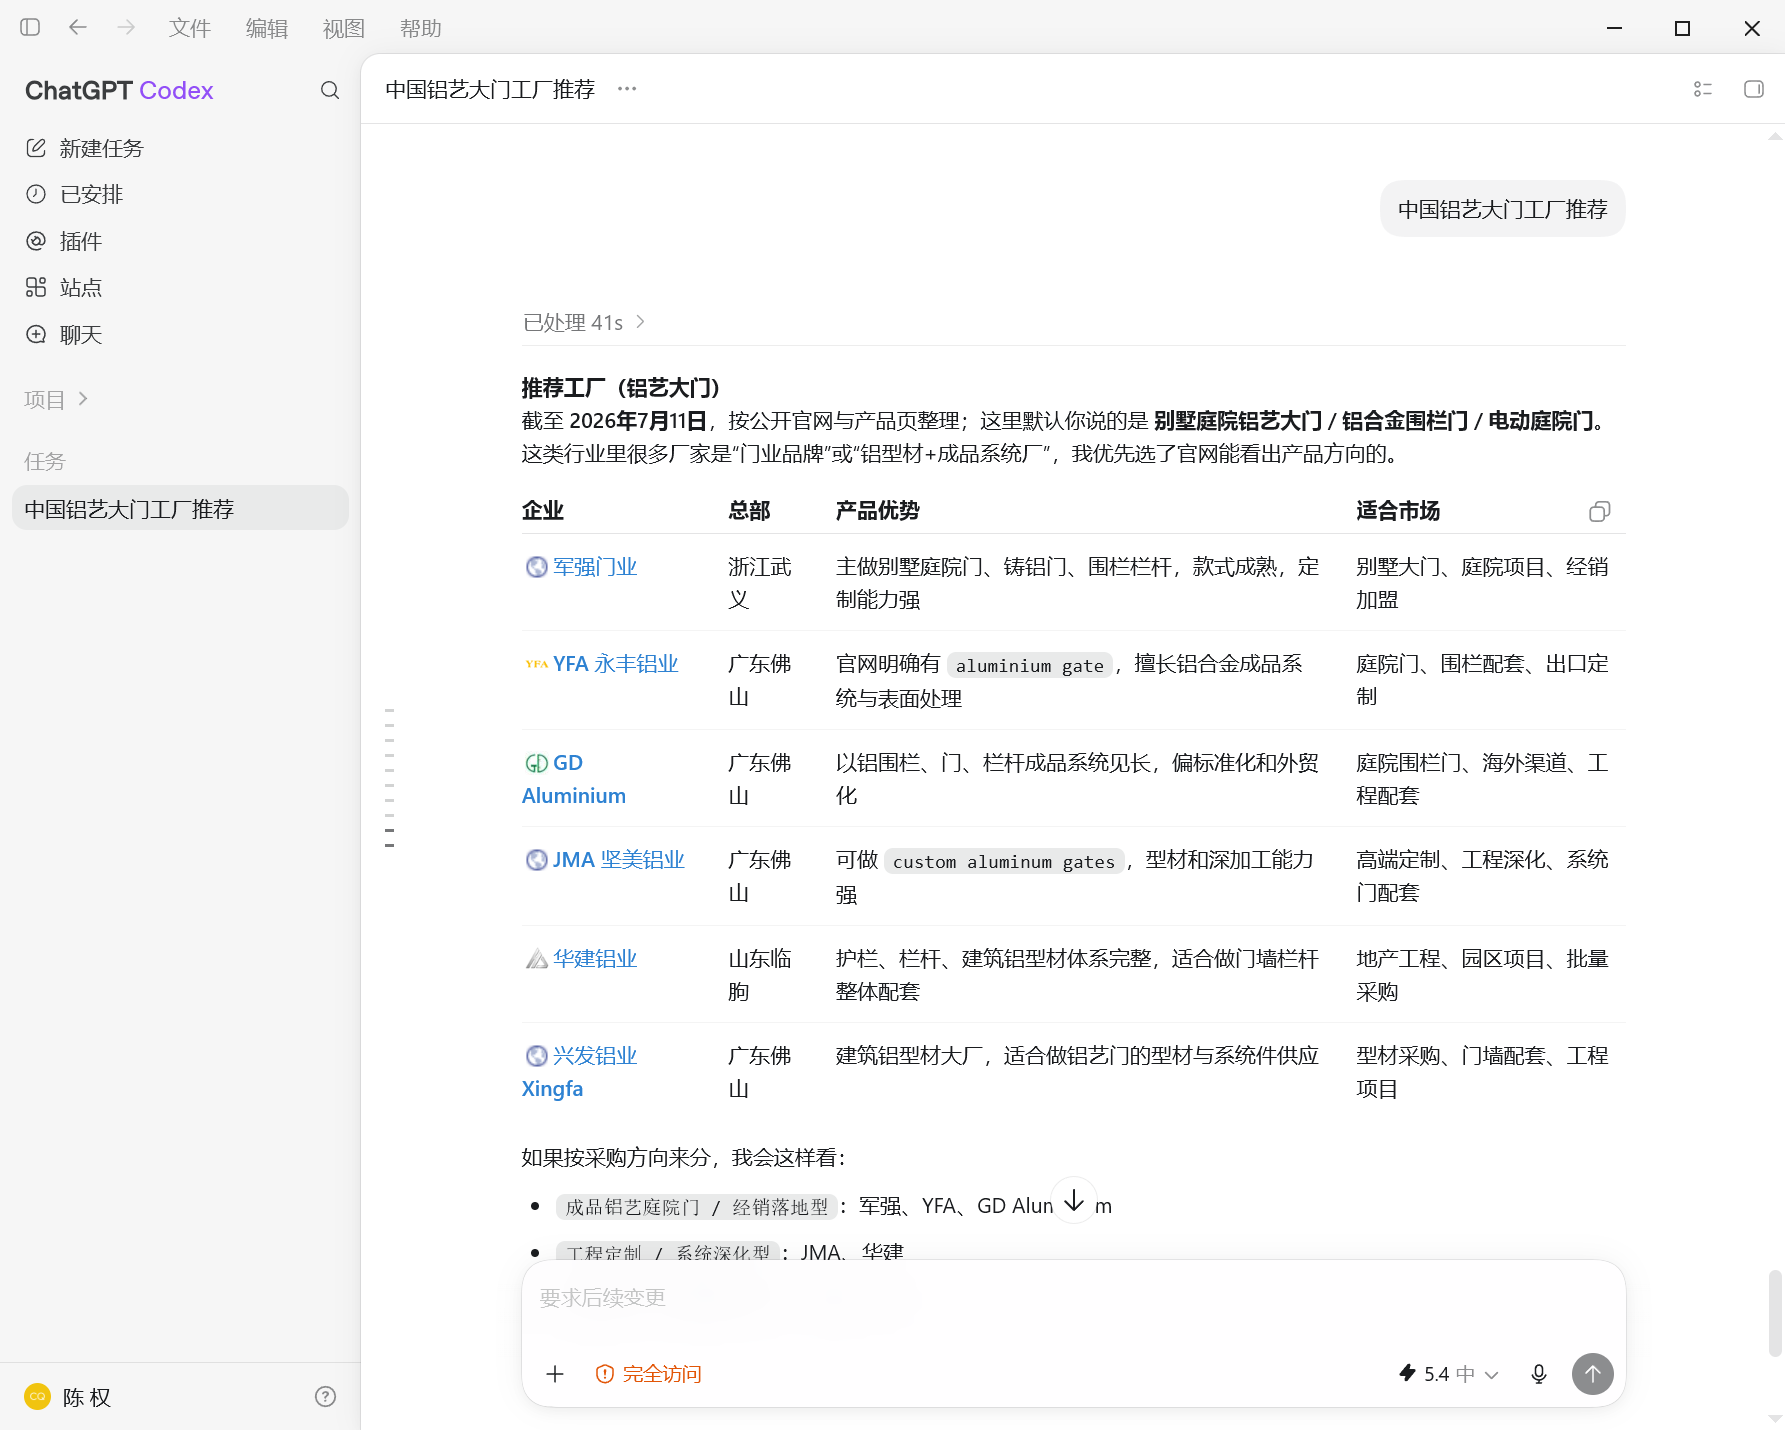Open the 已安排 scheduled section
The width and height of the screenshot is (1785, 1430).
pos(180,194)
